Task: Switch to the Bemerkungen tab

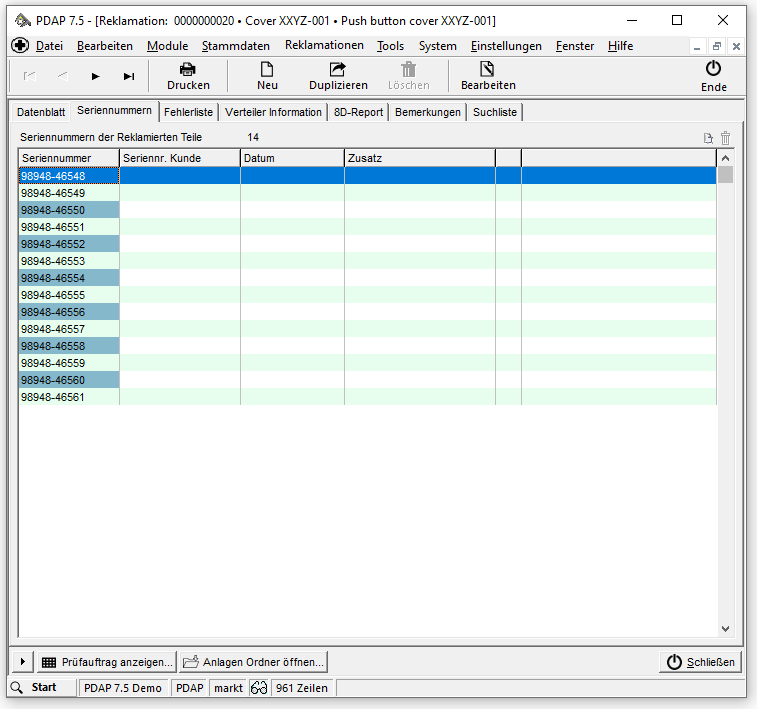Action: point(428,112)
